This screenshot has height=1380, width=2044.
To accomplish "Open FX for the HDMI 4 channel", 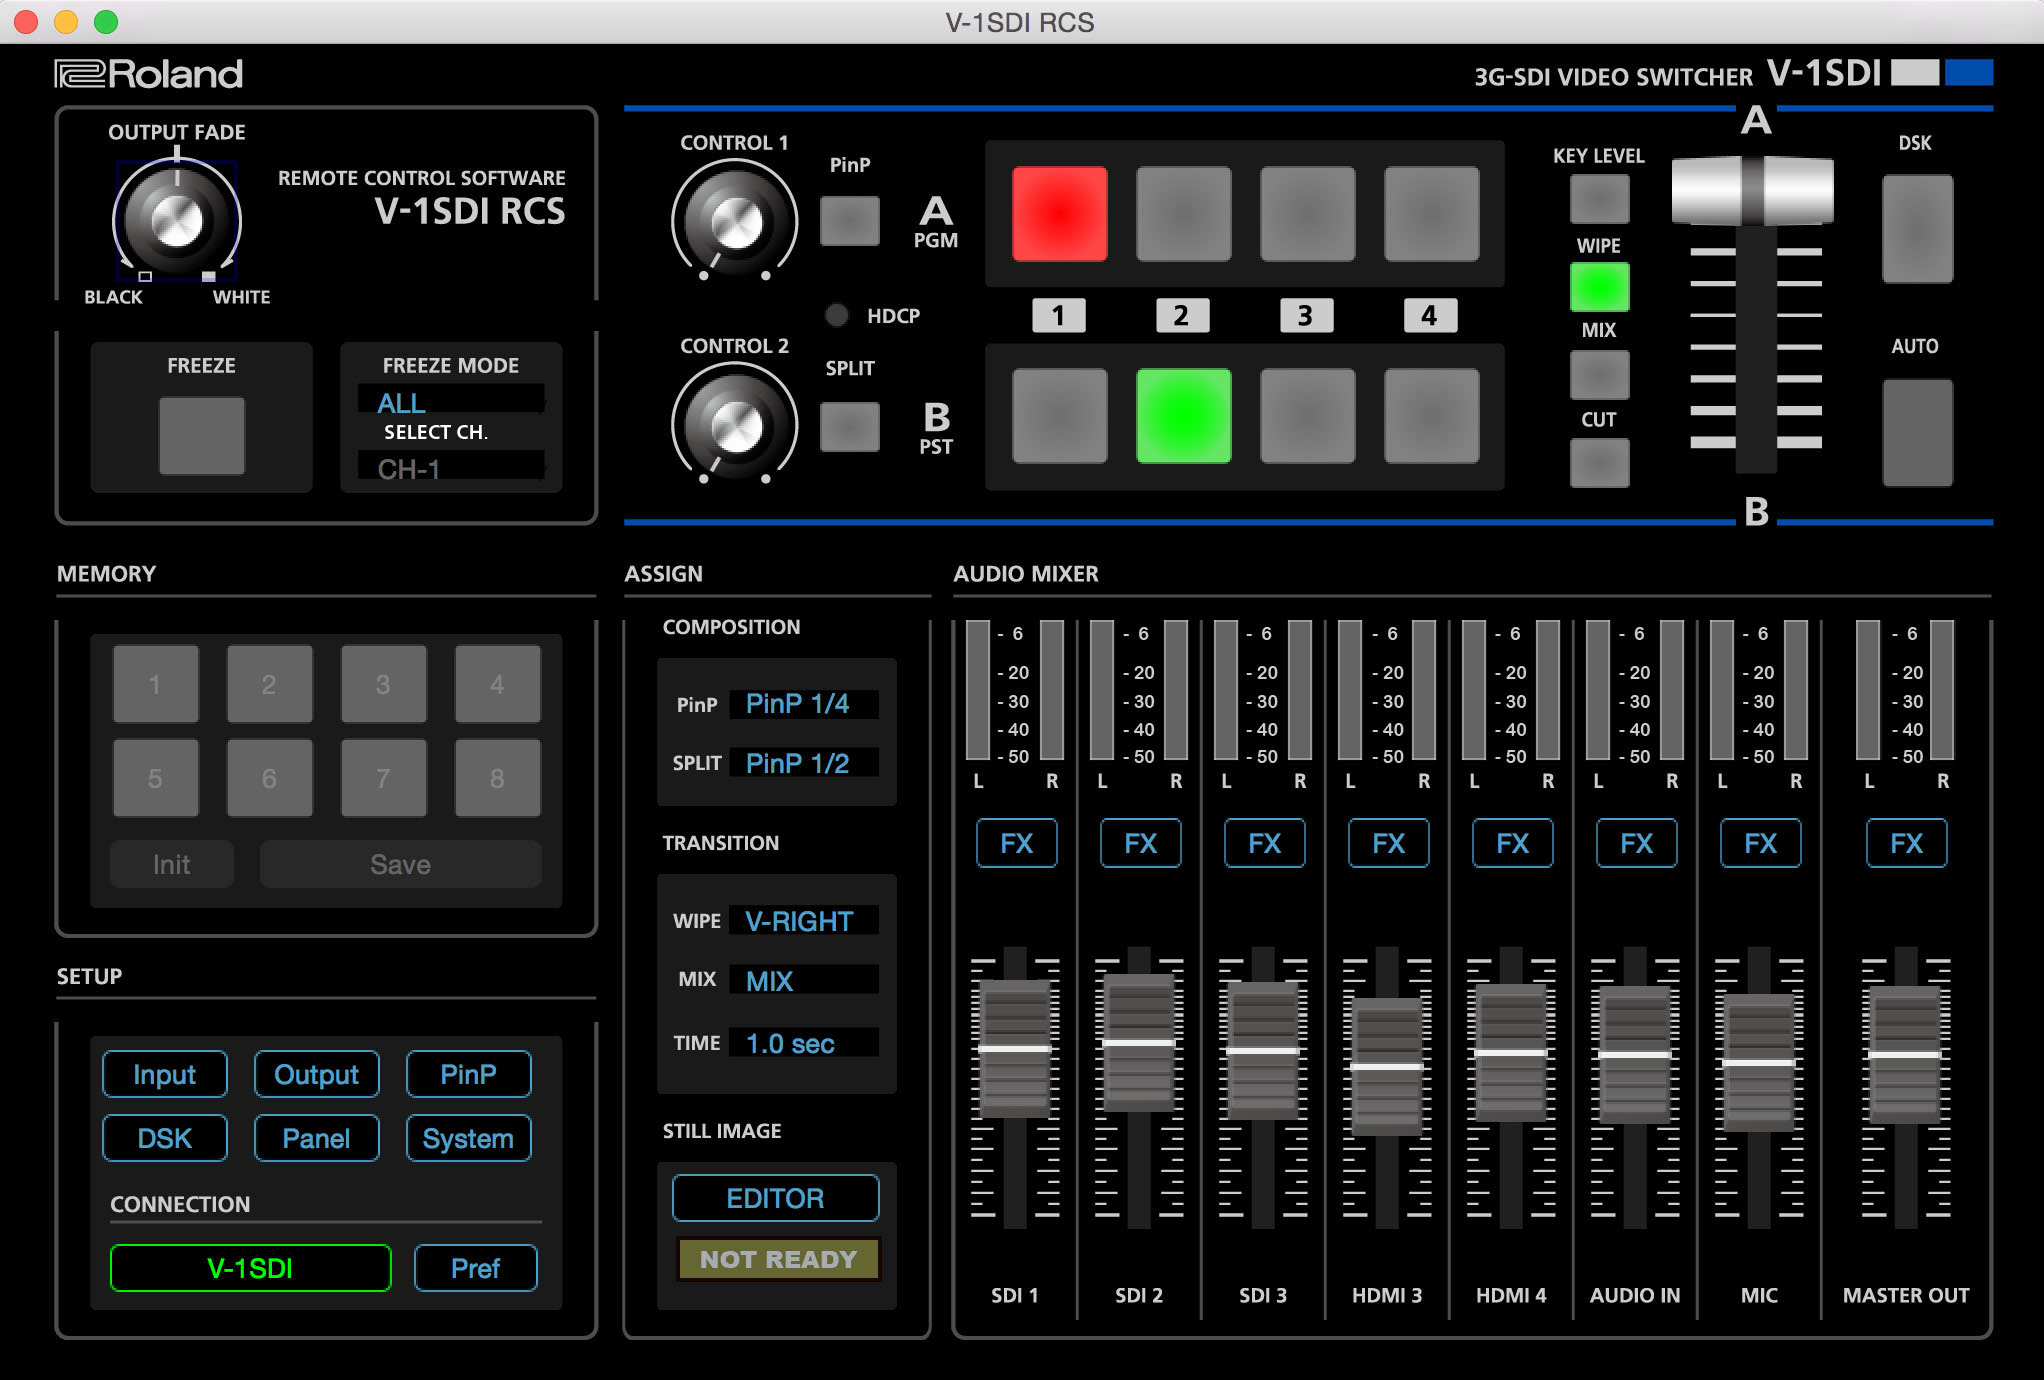I will click(1512, 843).
